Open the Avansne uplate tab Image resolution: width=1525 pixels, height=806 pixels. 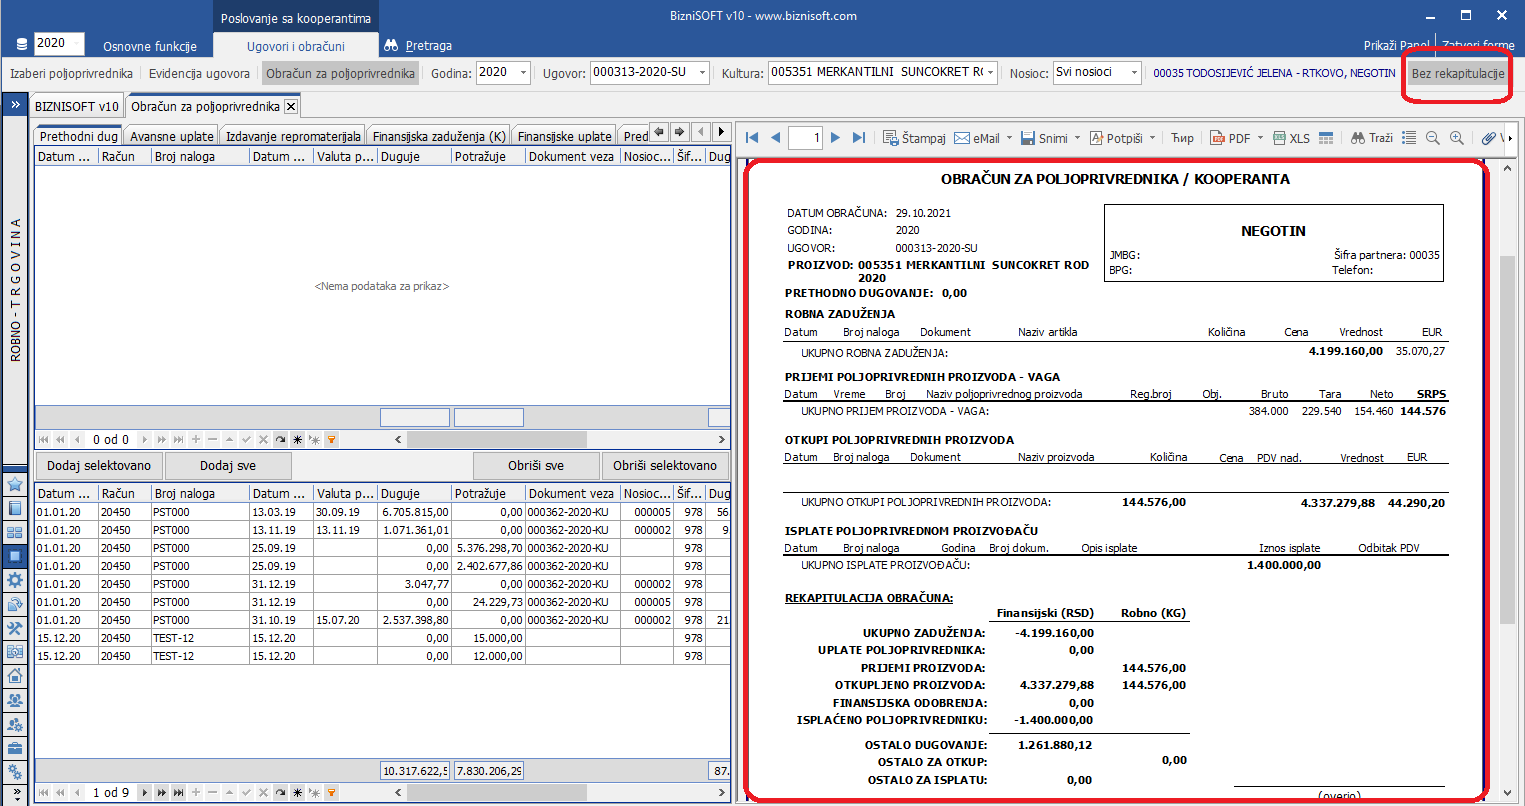tap(171, 136)
